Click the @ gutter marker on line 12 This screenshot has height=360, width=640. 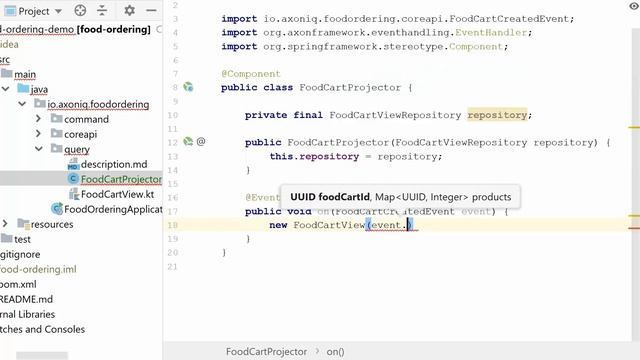[x=201, y=142]
